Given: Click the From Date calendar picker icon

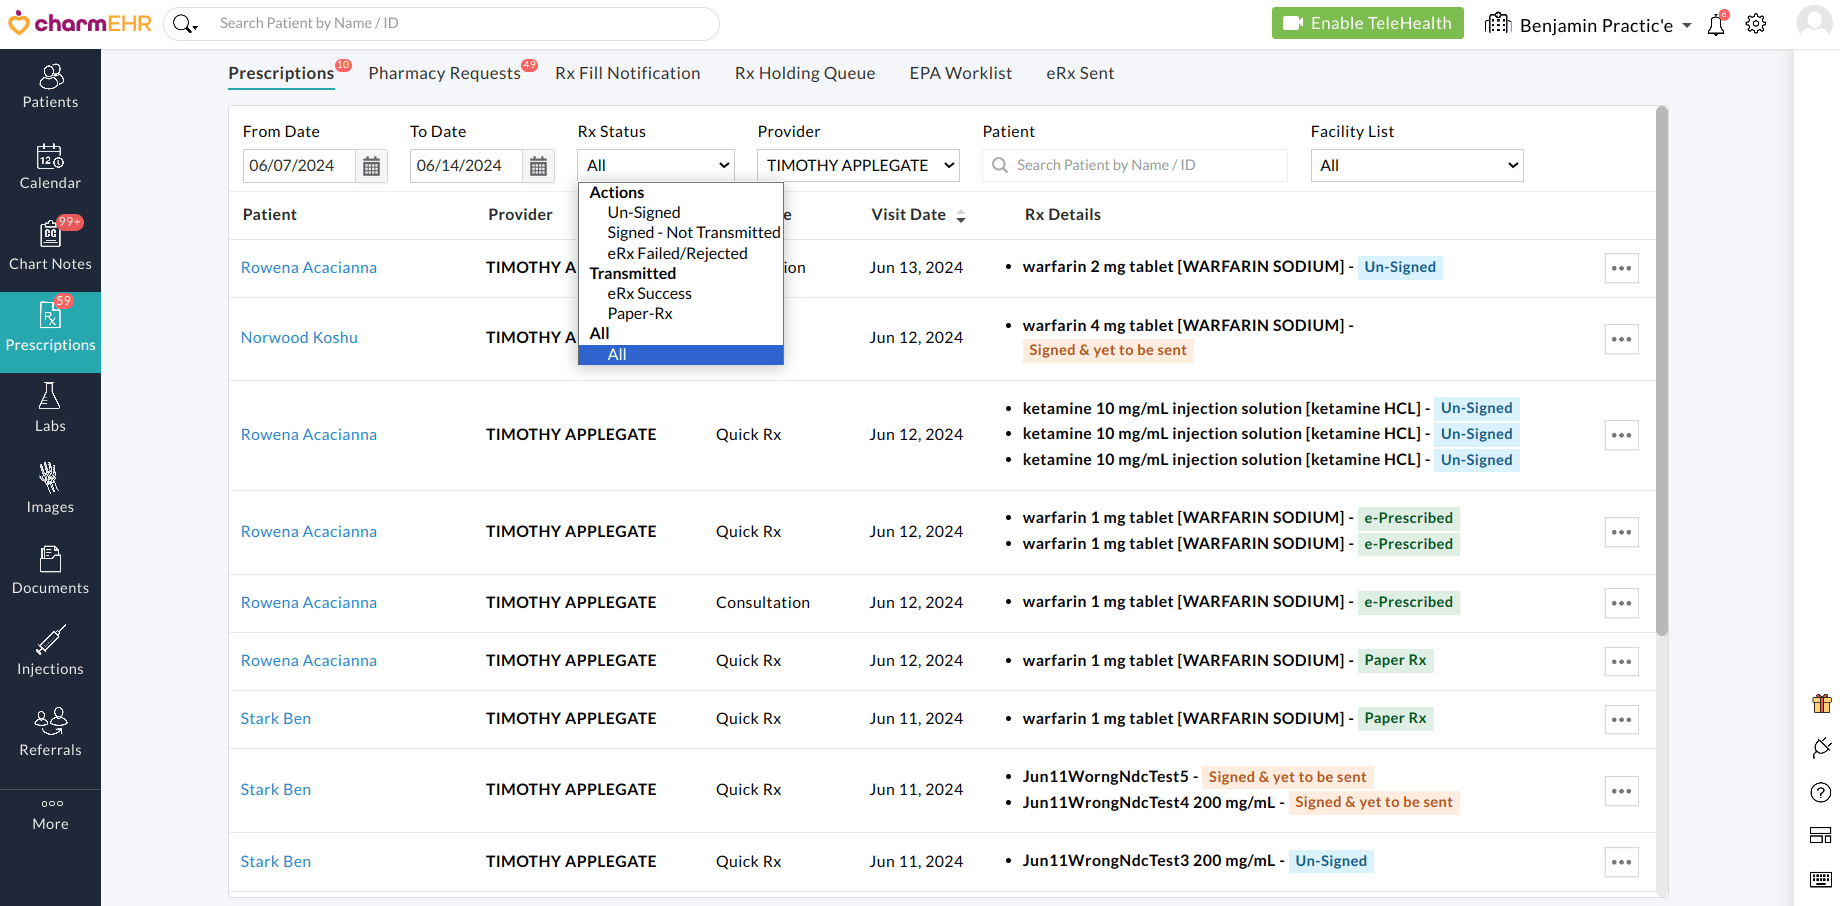Looking at the screenshot, I should click(371, 166).
